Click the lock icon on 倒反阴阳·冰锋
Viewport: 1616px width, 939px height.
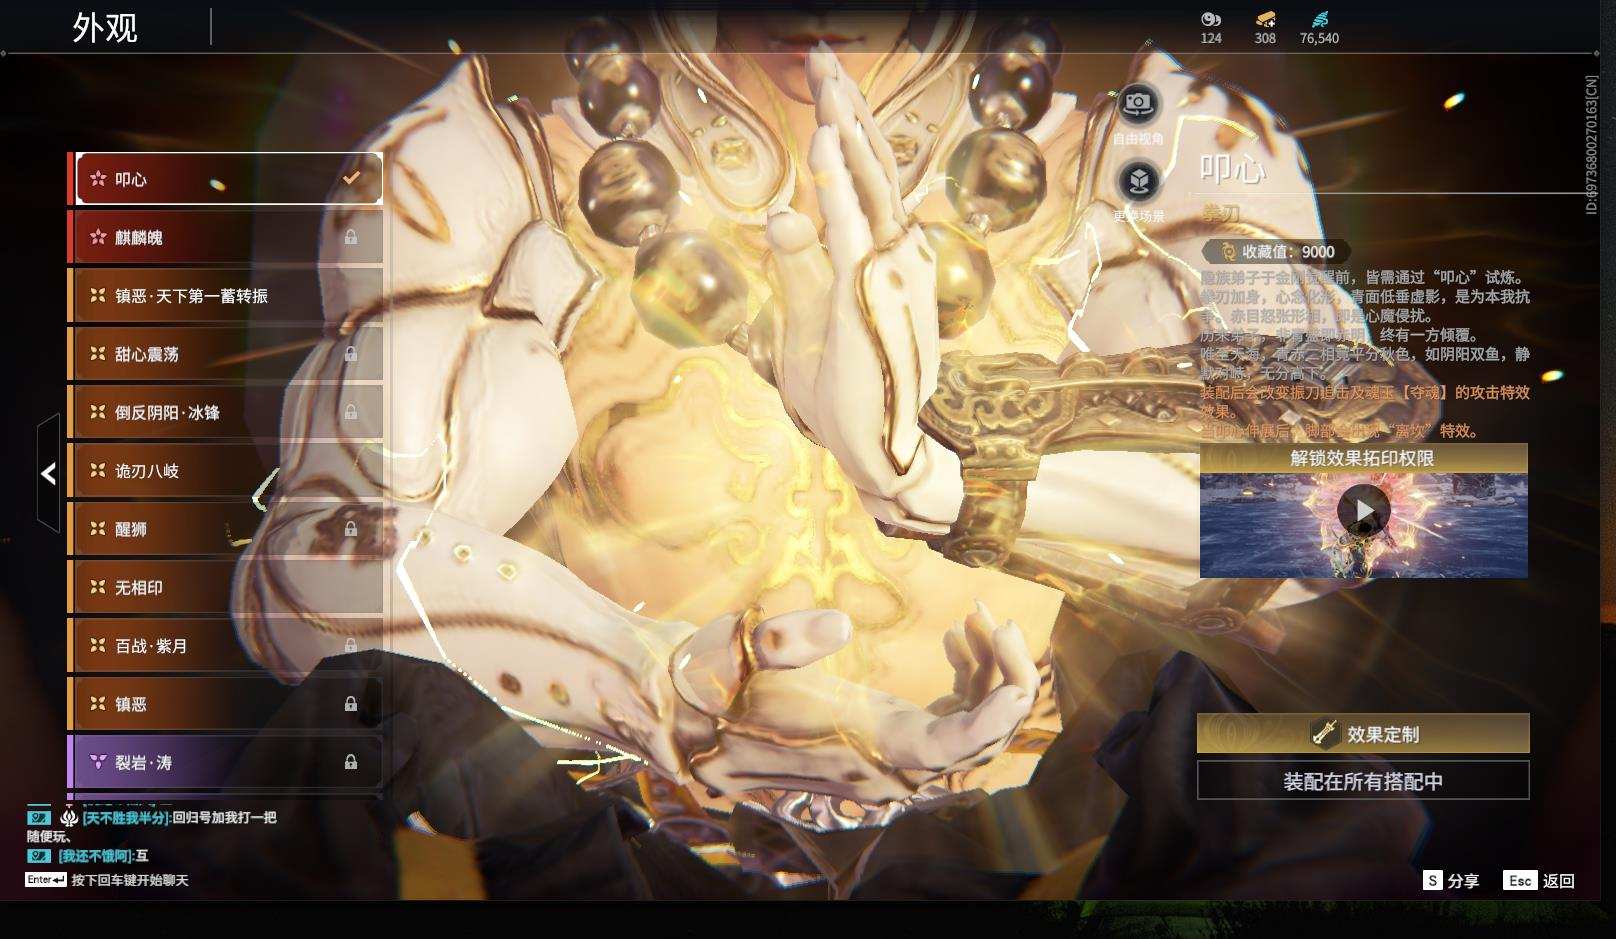point(351,412)
